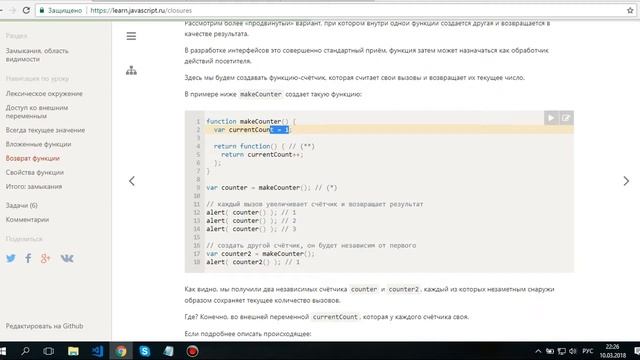Open Skype from taskbar

tap(144, 351)
